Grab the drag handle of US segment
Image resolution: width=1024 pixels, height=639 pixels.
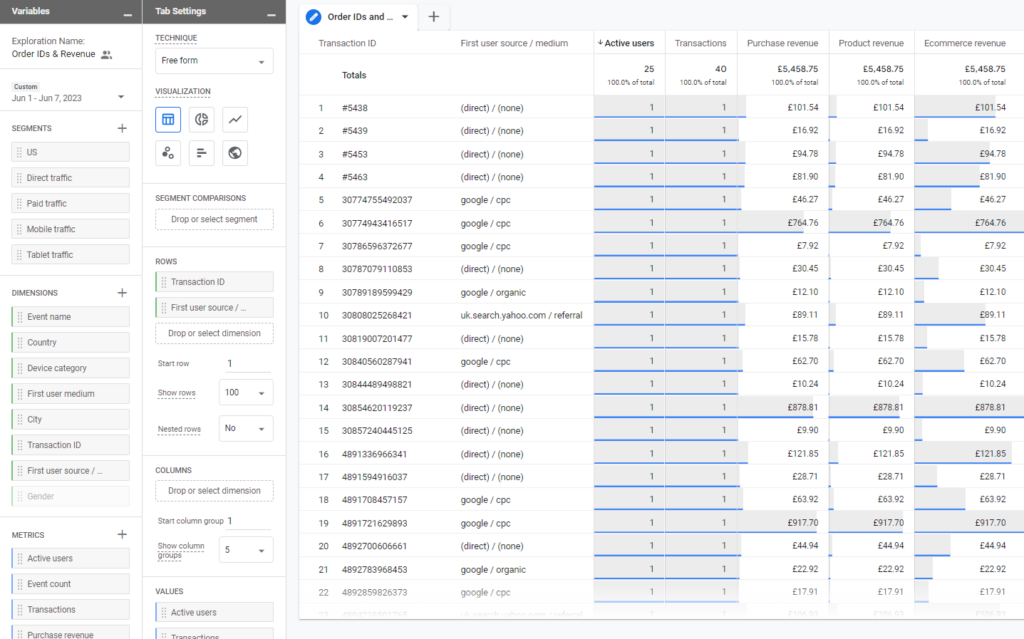pyautogui.click(x=19, y=152)
